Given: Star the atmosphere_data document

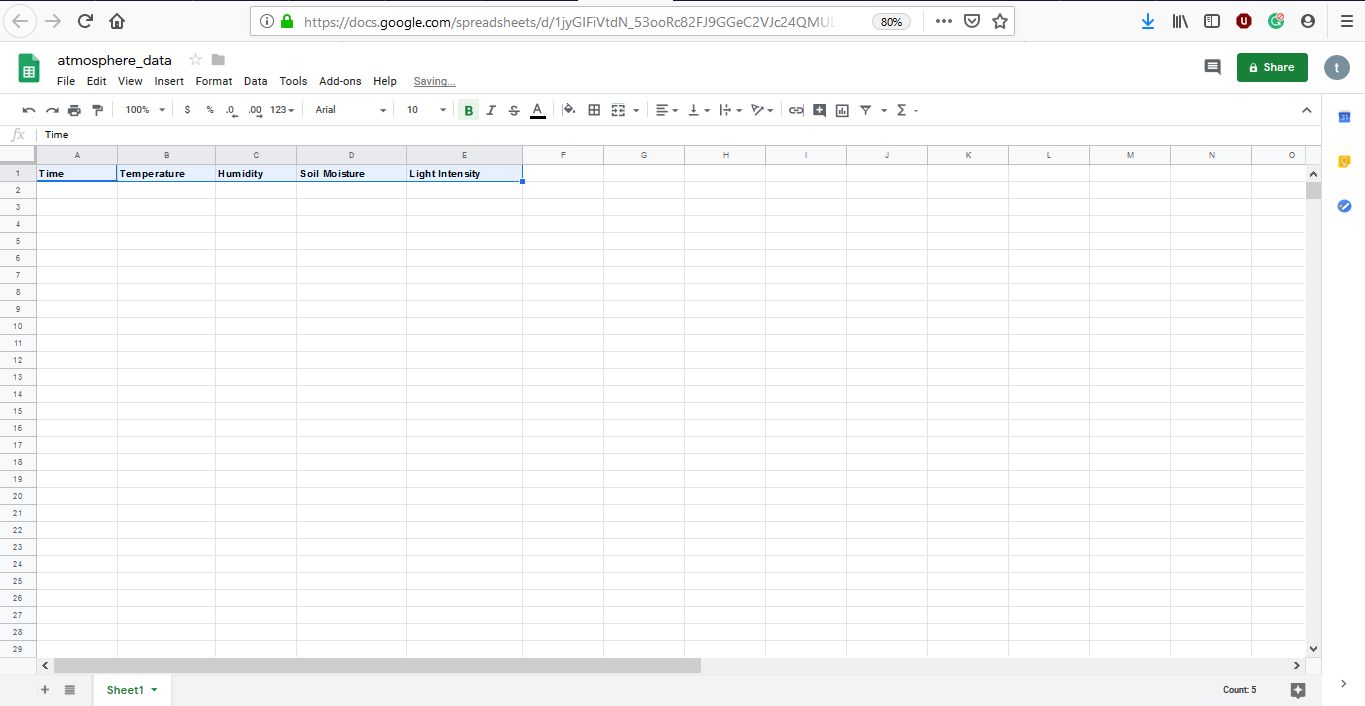Looking at the screenshot, I should tap(196, 60).
